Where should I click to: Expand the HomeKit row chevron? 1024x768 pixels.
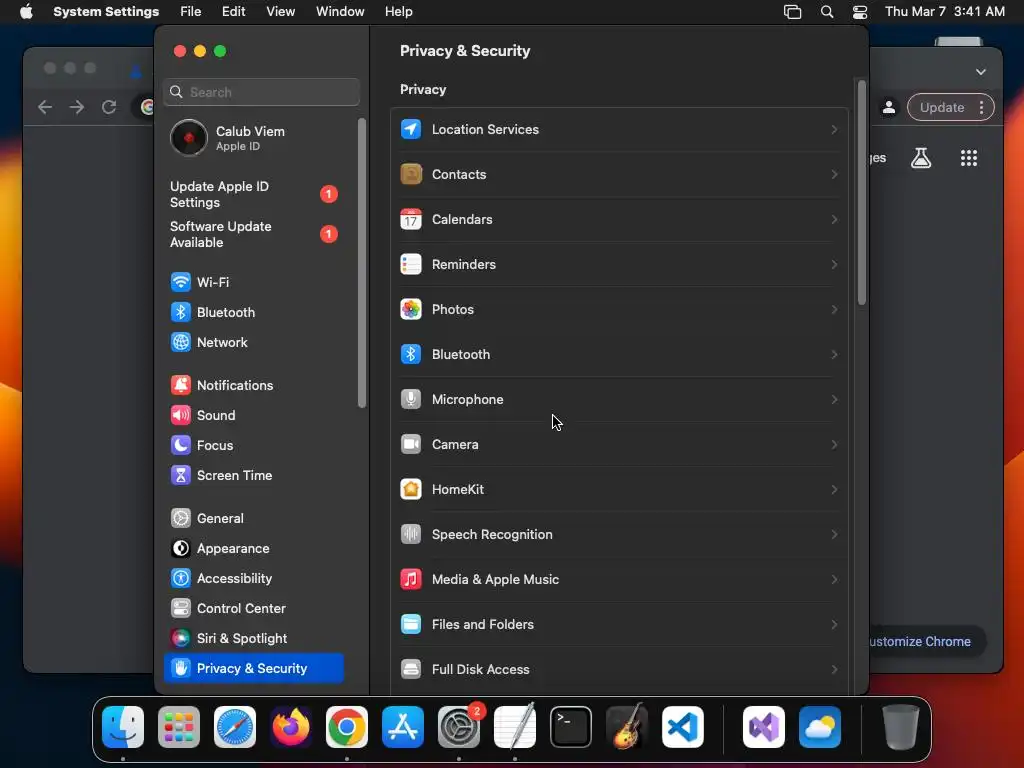834,489
